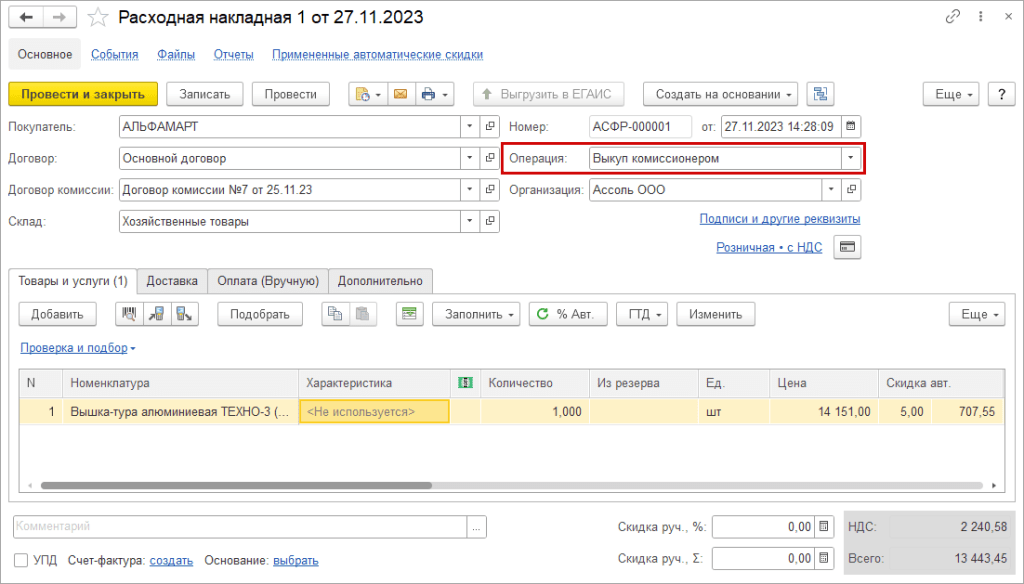Switch to the Основное section
This screenshot has height=584, width=1024.
point(44,54)
